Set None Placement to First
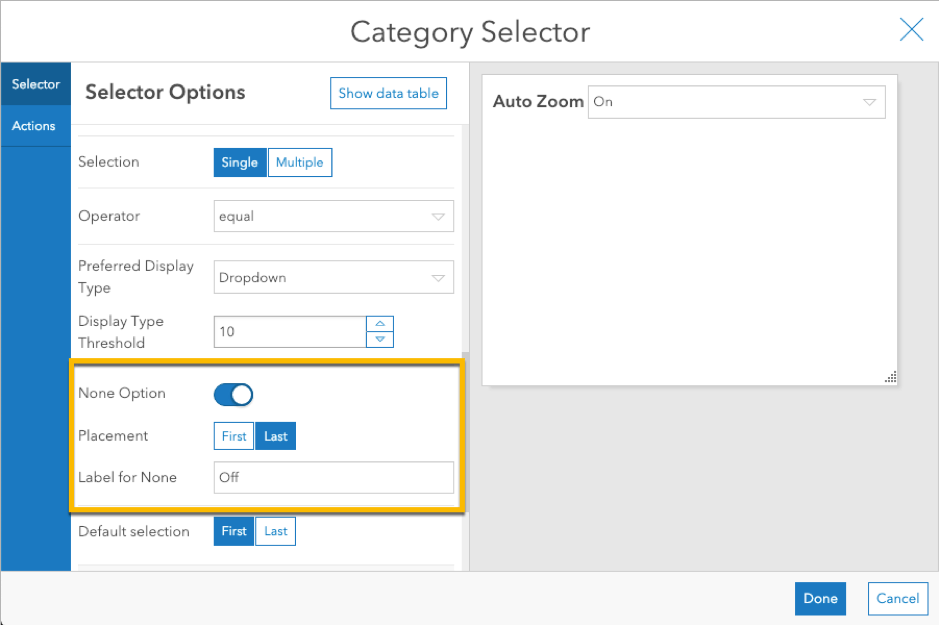 tap(234, 437)
